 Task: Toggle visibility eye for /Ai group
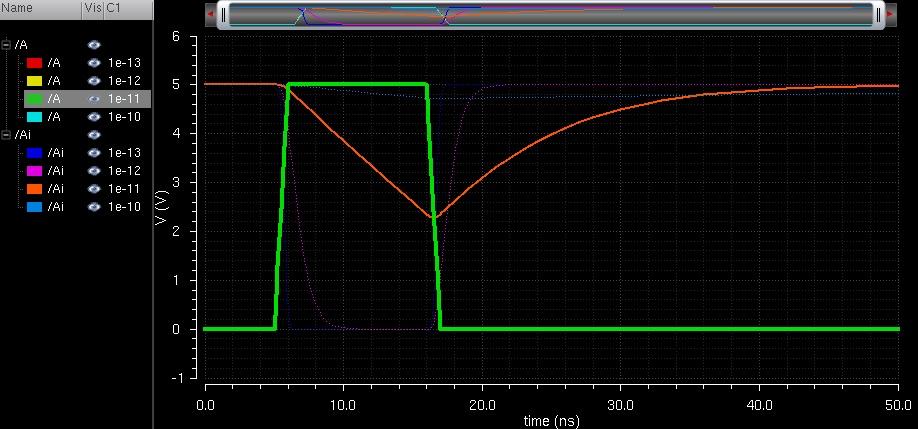94,135
